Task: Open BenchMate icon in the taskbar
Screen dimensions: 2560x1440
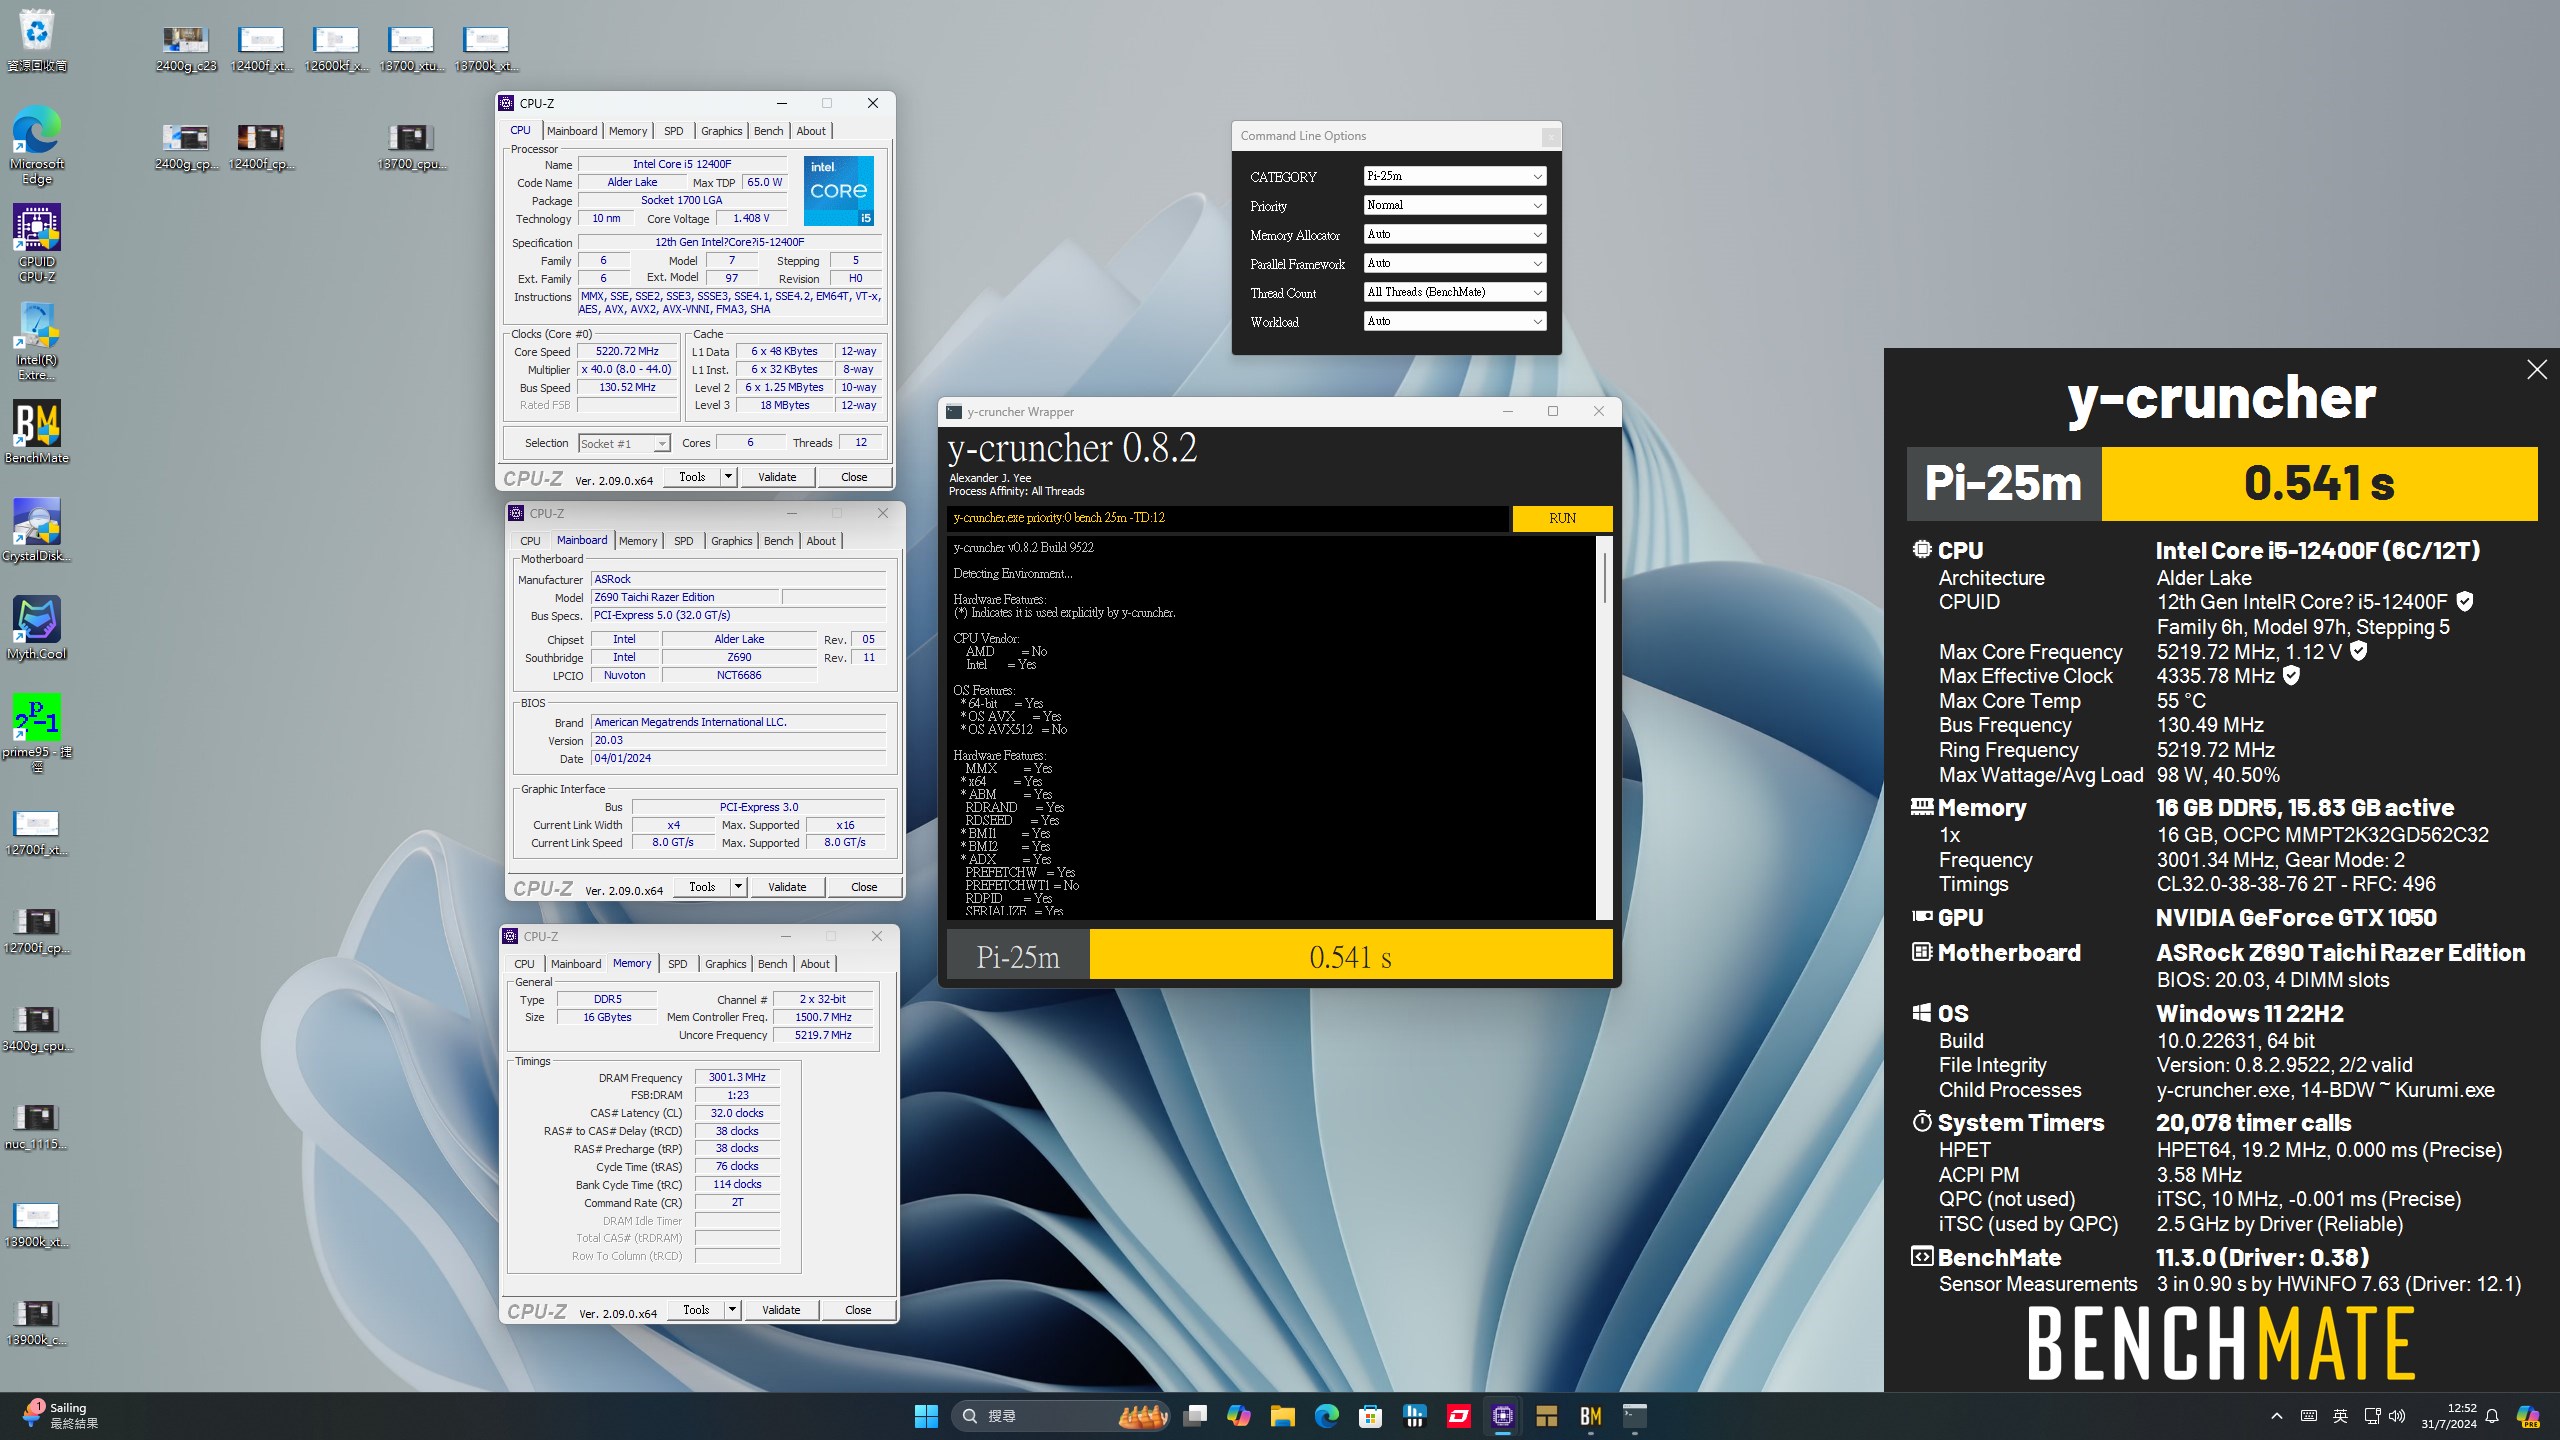Action: click(x=1591, y=1416)
